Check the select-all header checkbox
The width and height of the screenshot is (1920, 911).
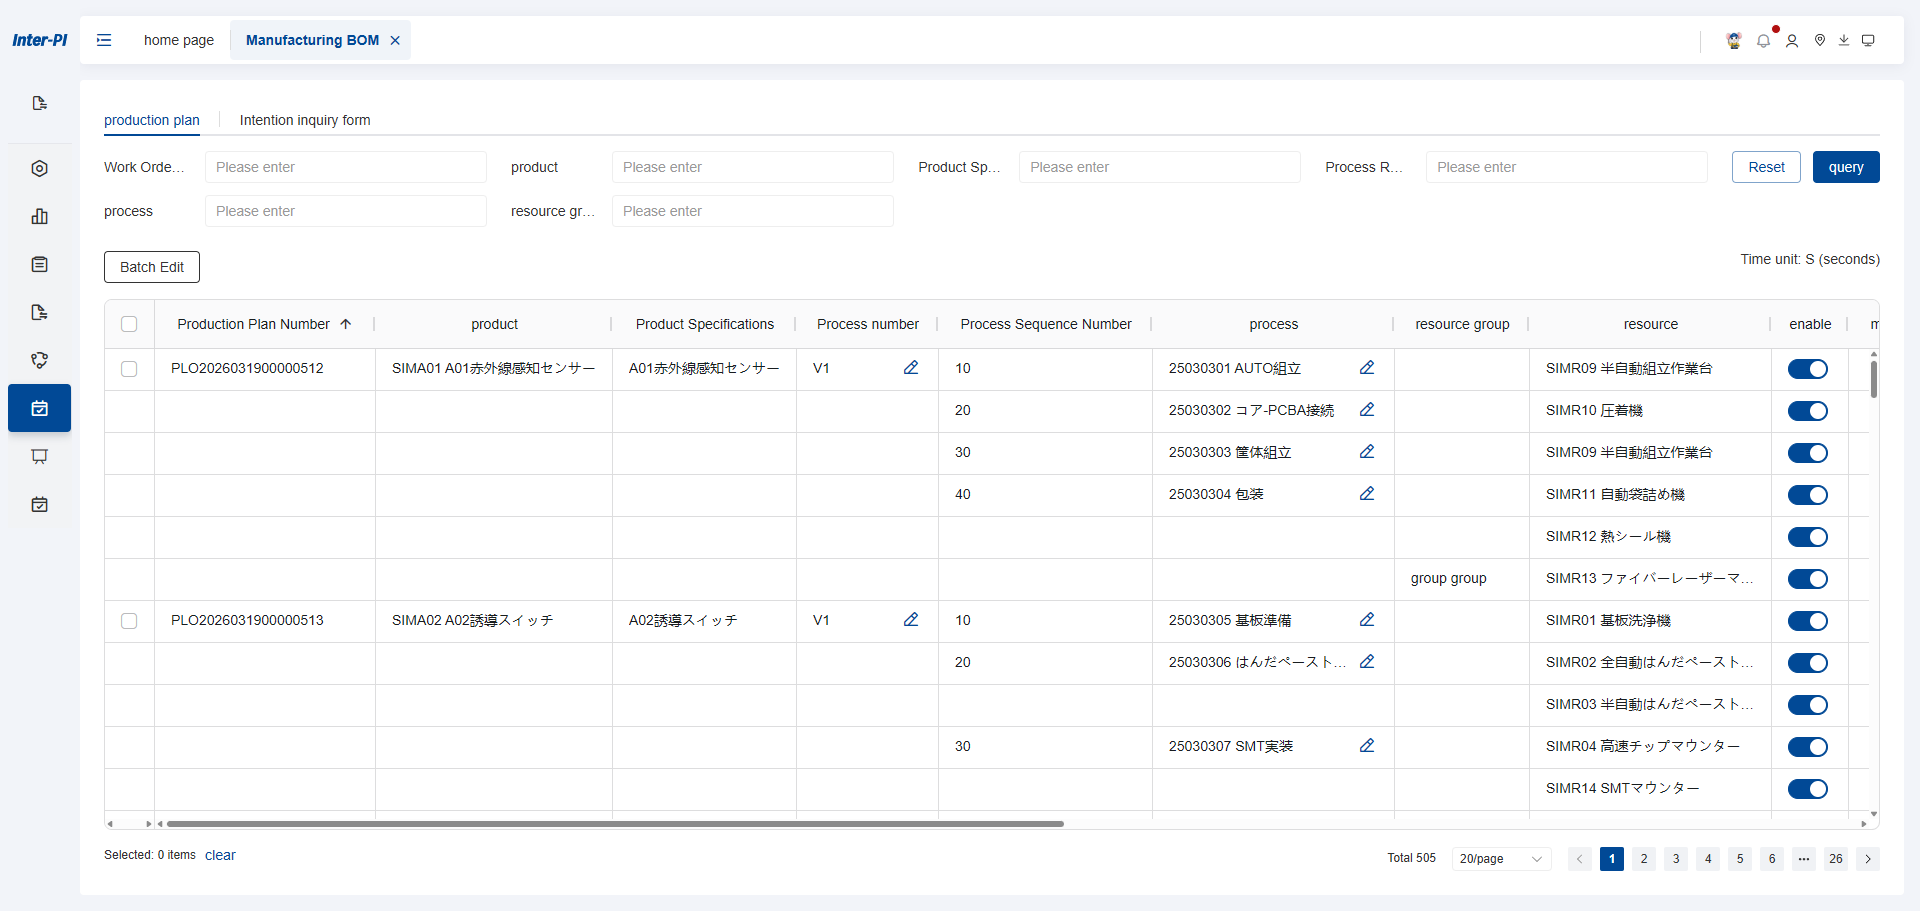pyautogui.click(x=129, y=324)
